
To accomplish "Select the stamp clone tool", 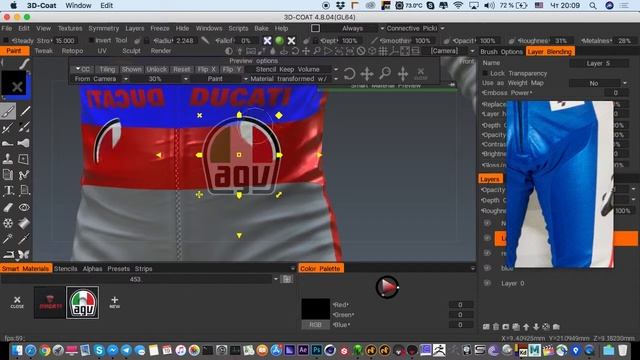I will click(x=7, y=159).
